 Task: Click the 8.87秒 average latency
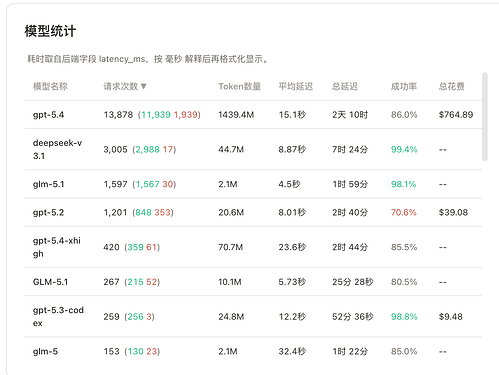click(292, 149)
